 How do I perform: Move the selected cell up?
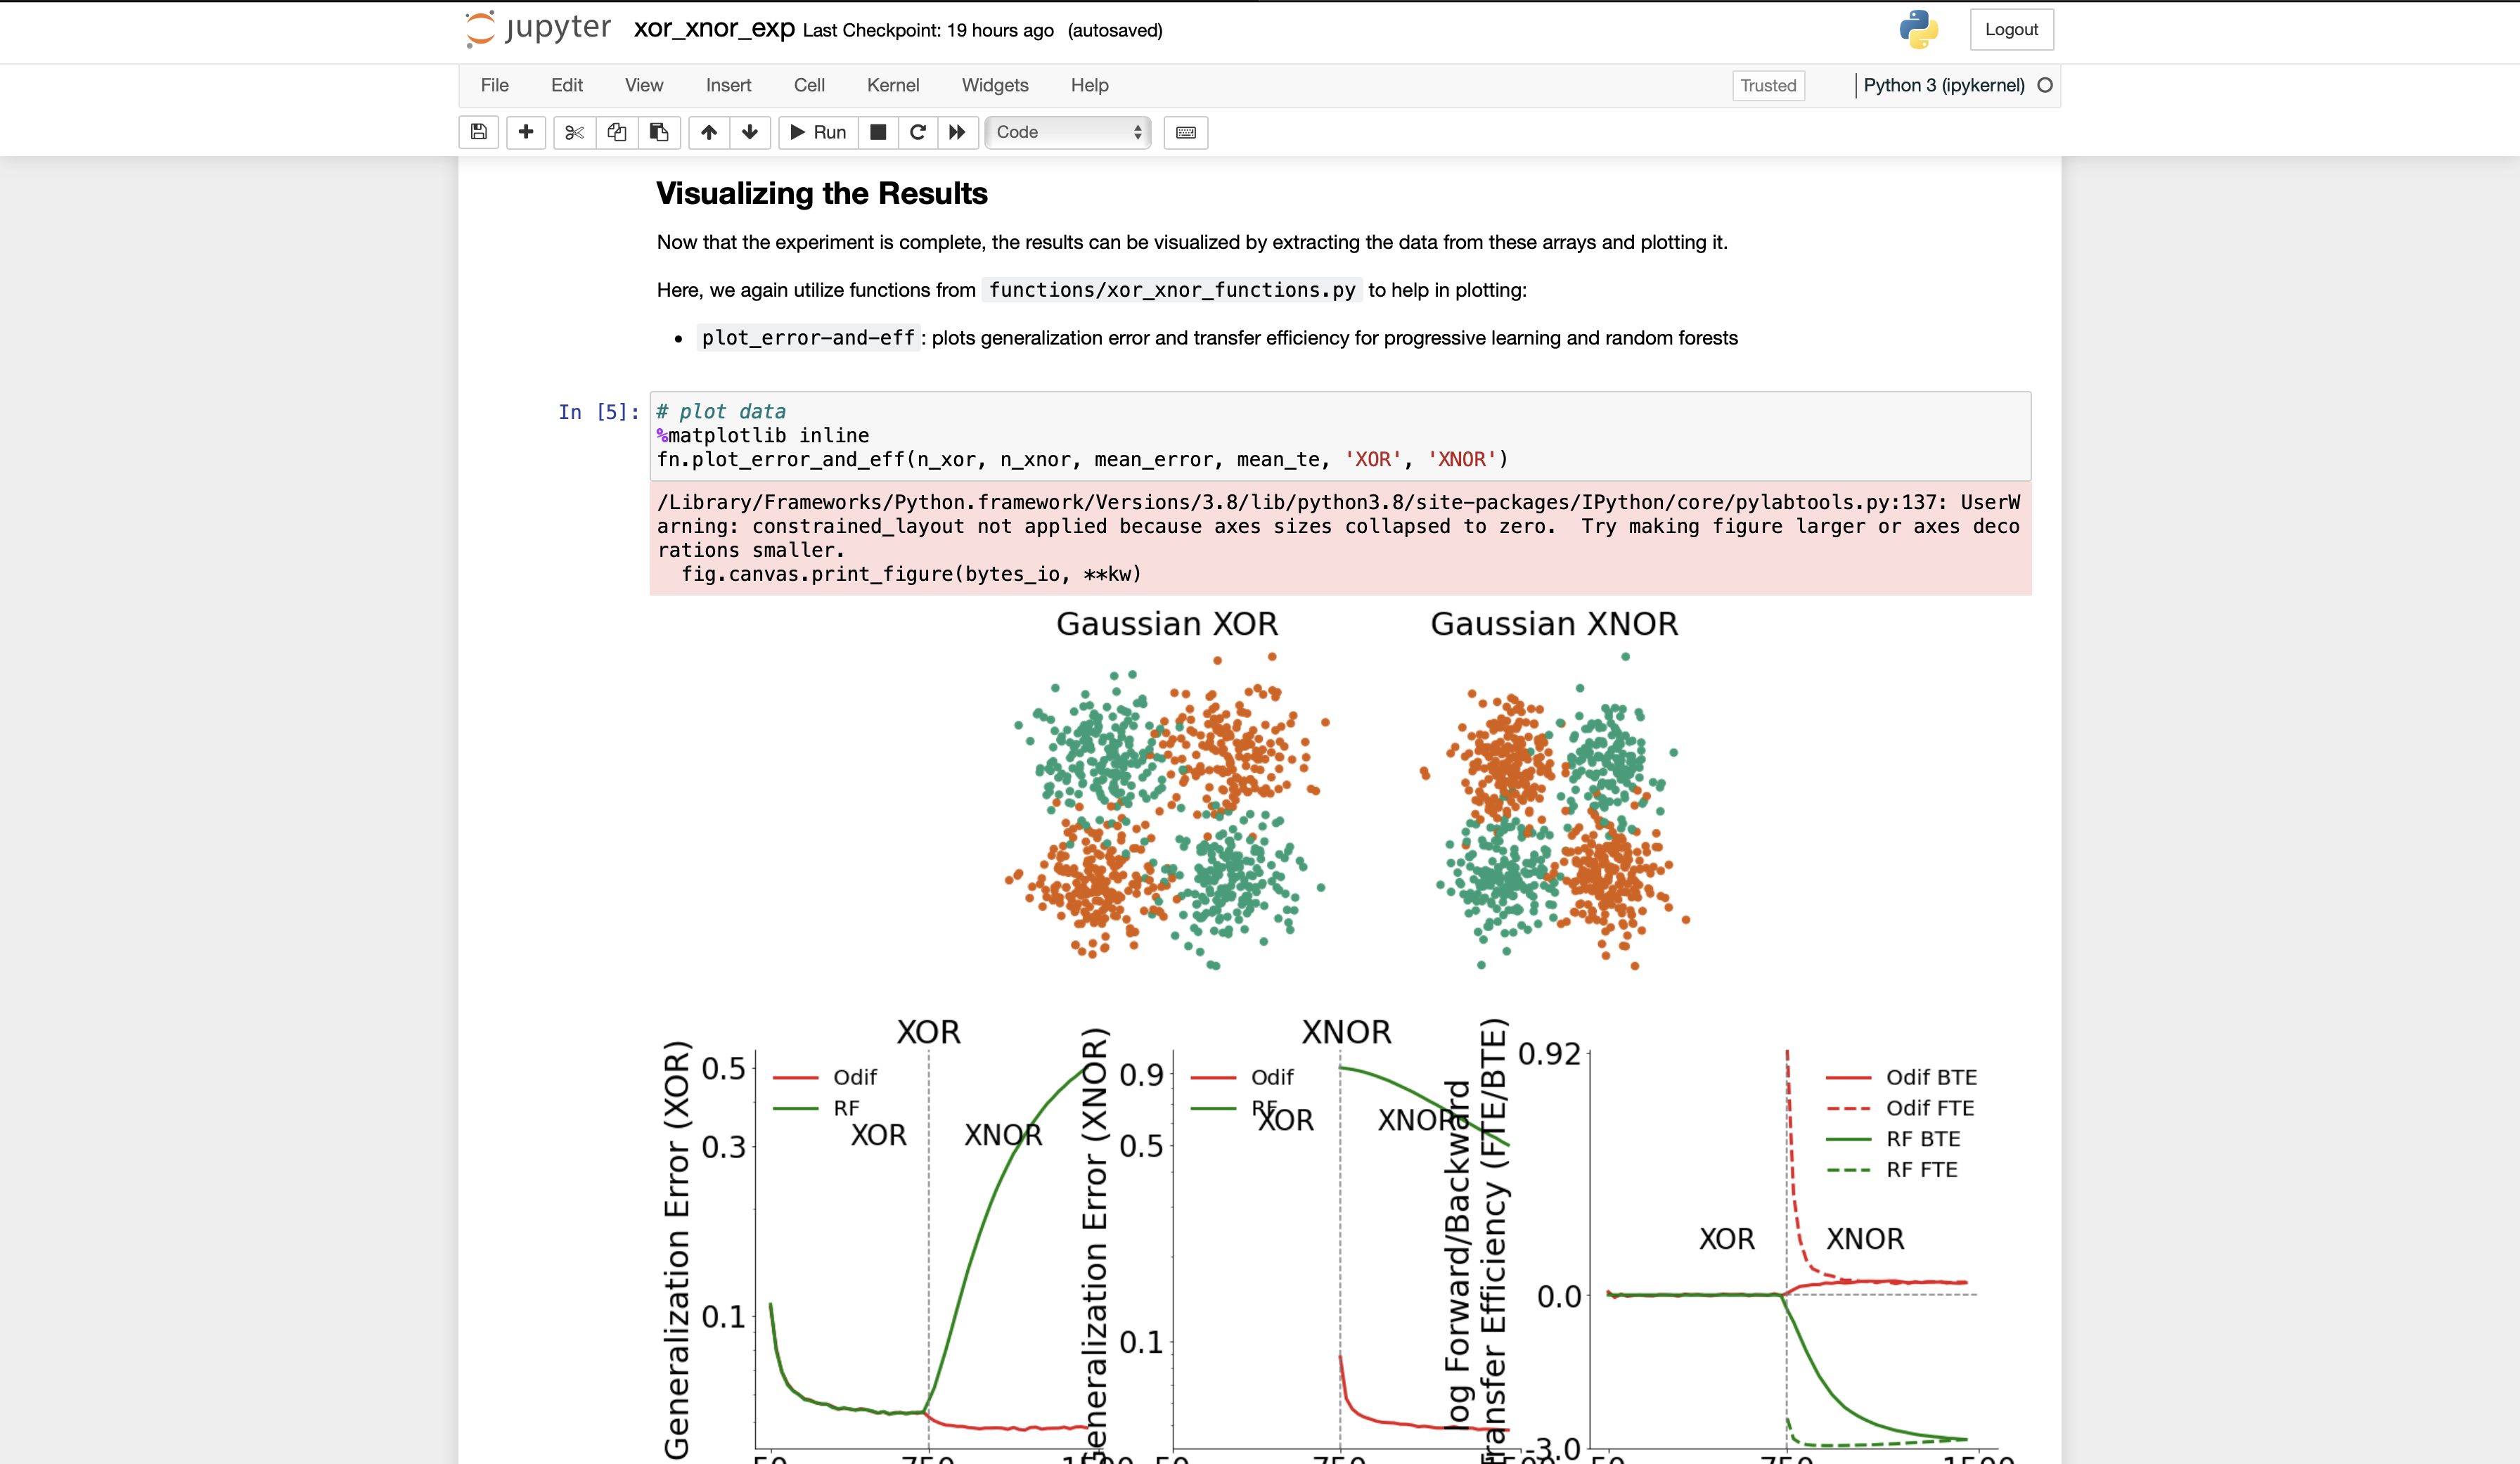pos(709,132)
